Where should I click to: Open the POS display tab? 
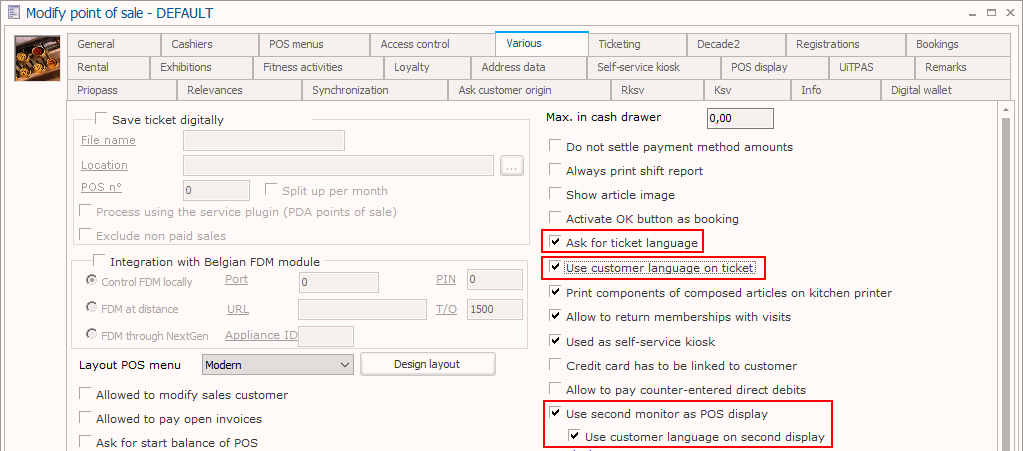click(758, 67)
